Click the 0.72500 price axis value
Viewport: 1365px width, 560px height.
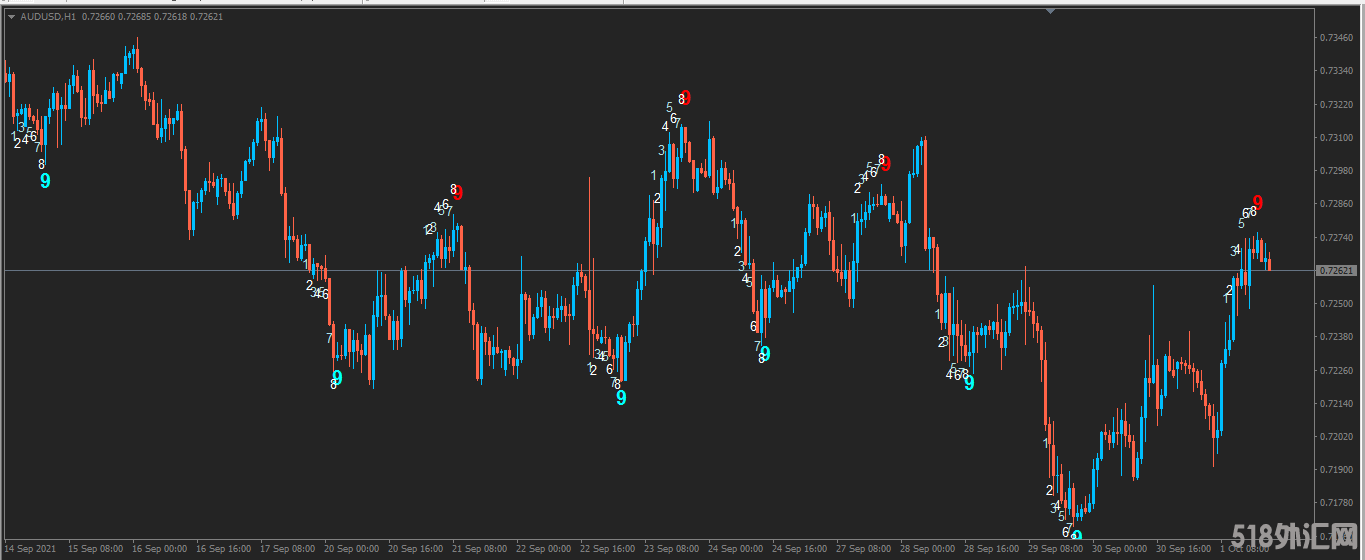(x=1334, y=304)
